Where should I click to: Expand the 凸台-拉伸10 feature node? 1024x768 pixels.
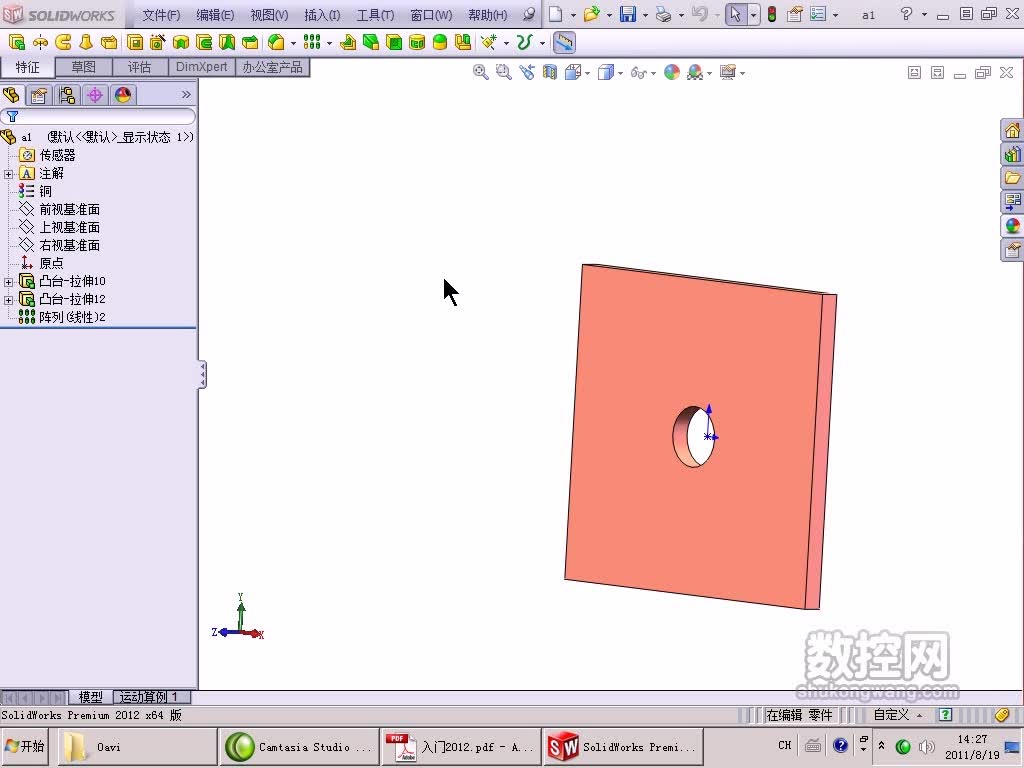tap(7, 281)
